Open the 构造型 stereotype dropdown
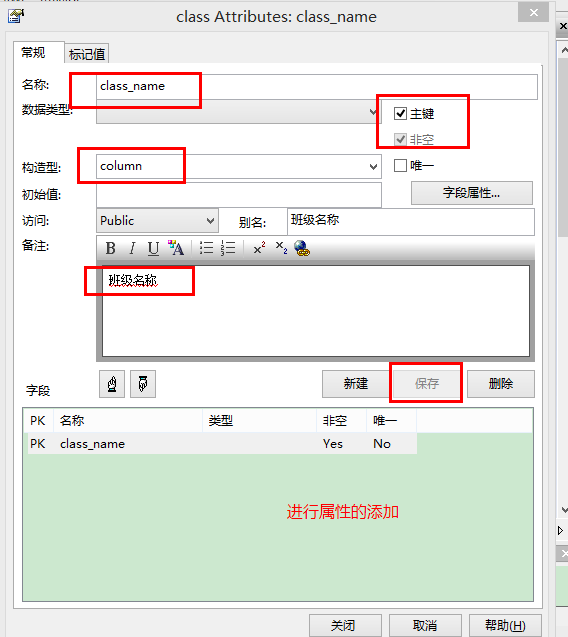Screen dimensions: 568x637 tap(373, 167)
